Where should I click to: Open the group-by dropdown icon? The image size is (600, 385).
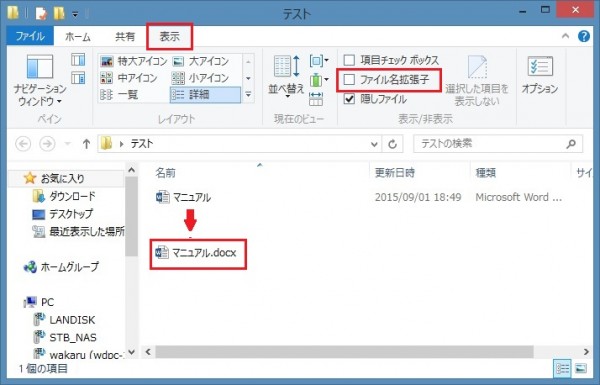coord(319,60)
